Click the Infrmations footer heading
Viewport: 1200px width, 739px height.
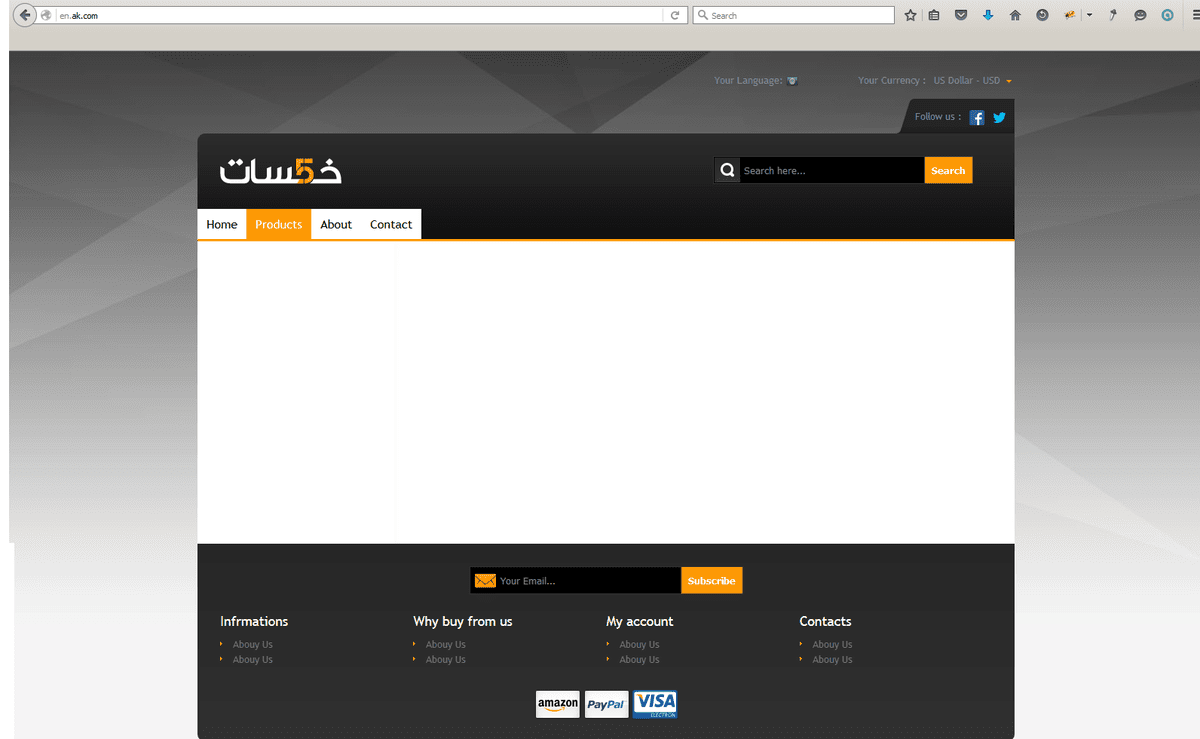click(x=254, y=621)
